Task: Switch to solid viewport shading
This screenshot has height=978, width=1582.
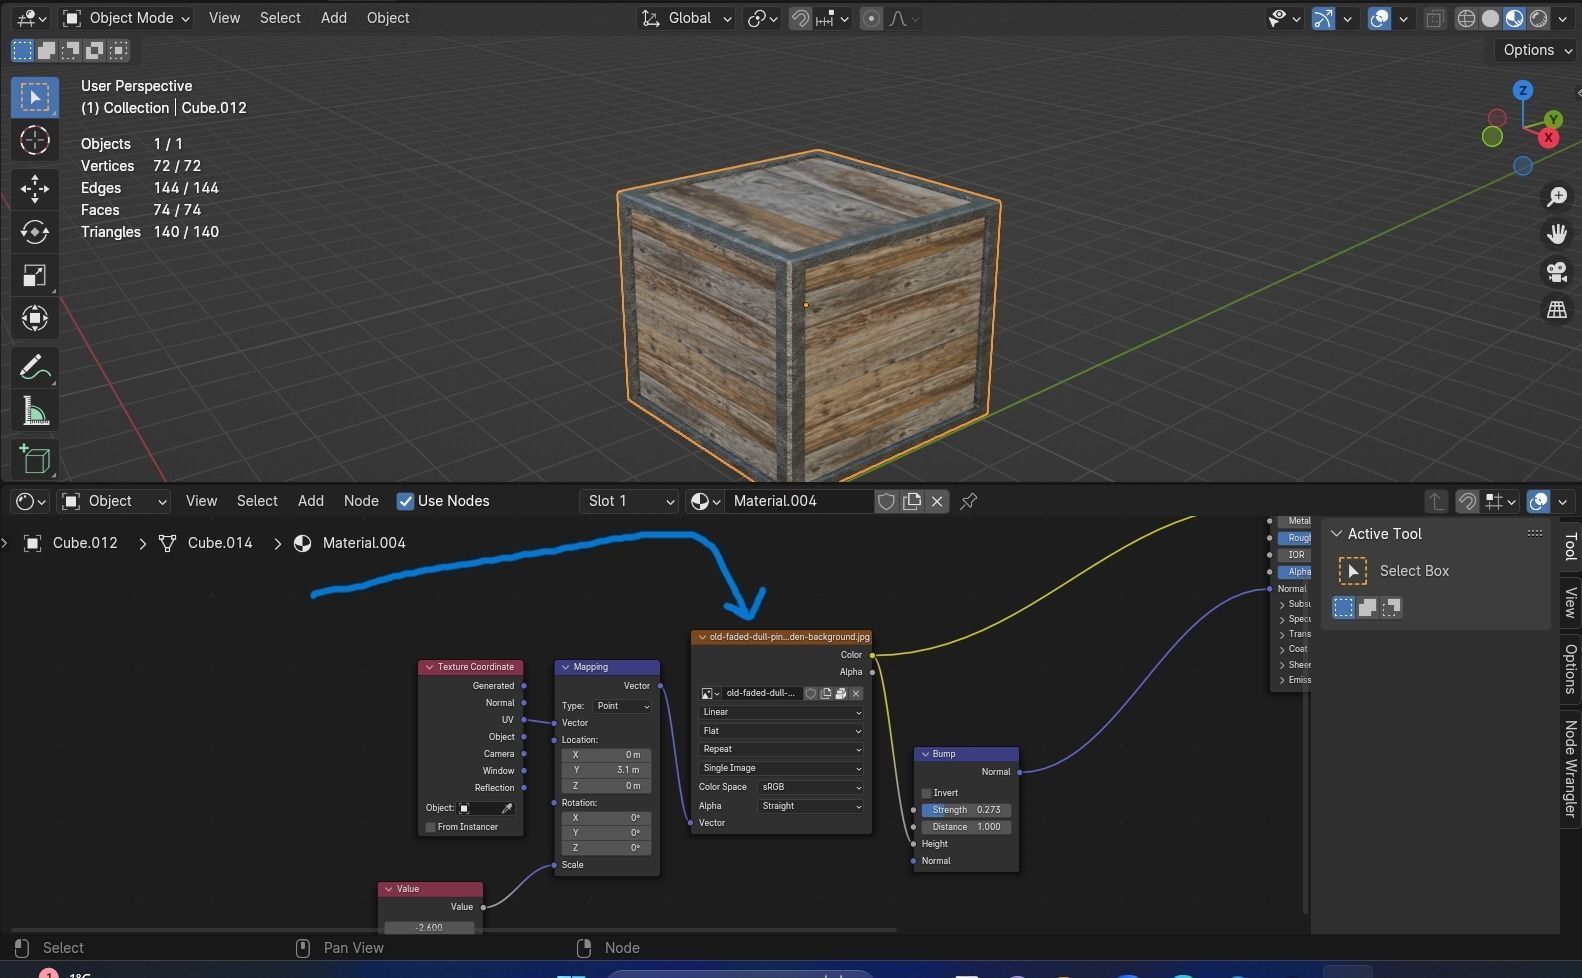Action: 1490,18
